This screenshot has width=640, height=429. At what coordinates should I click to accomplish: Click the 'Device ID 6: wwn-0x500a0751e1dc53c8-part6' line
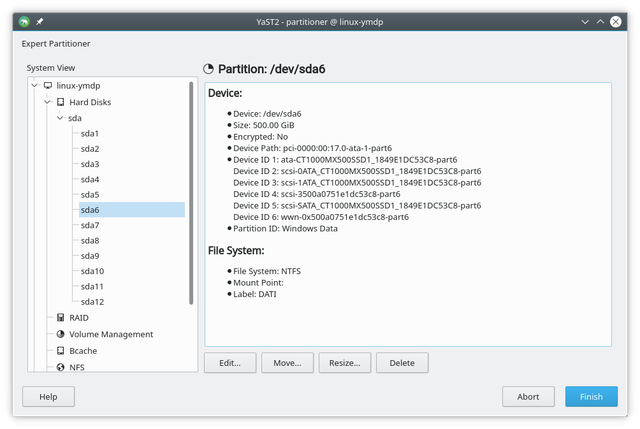[x=321, y=217]
